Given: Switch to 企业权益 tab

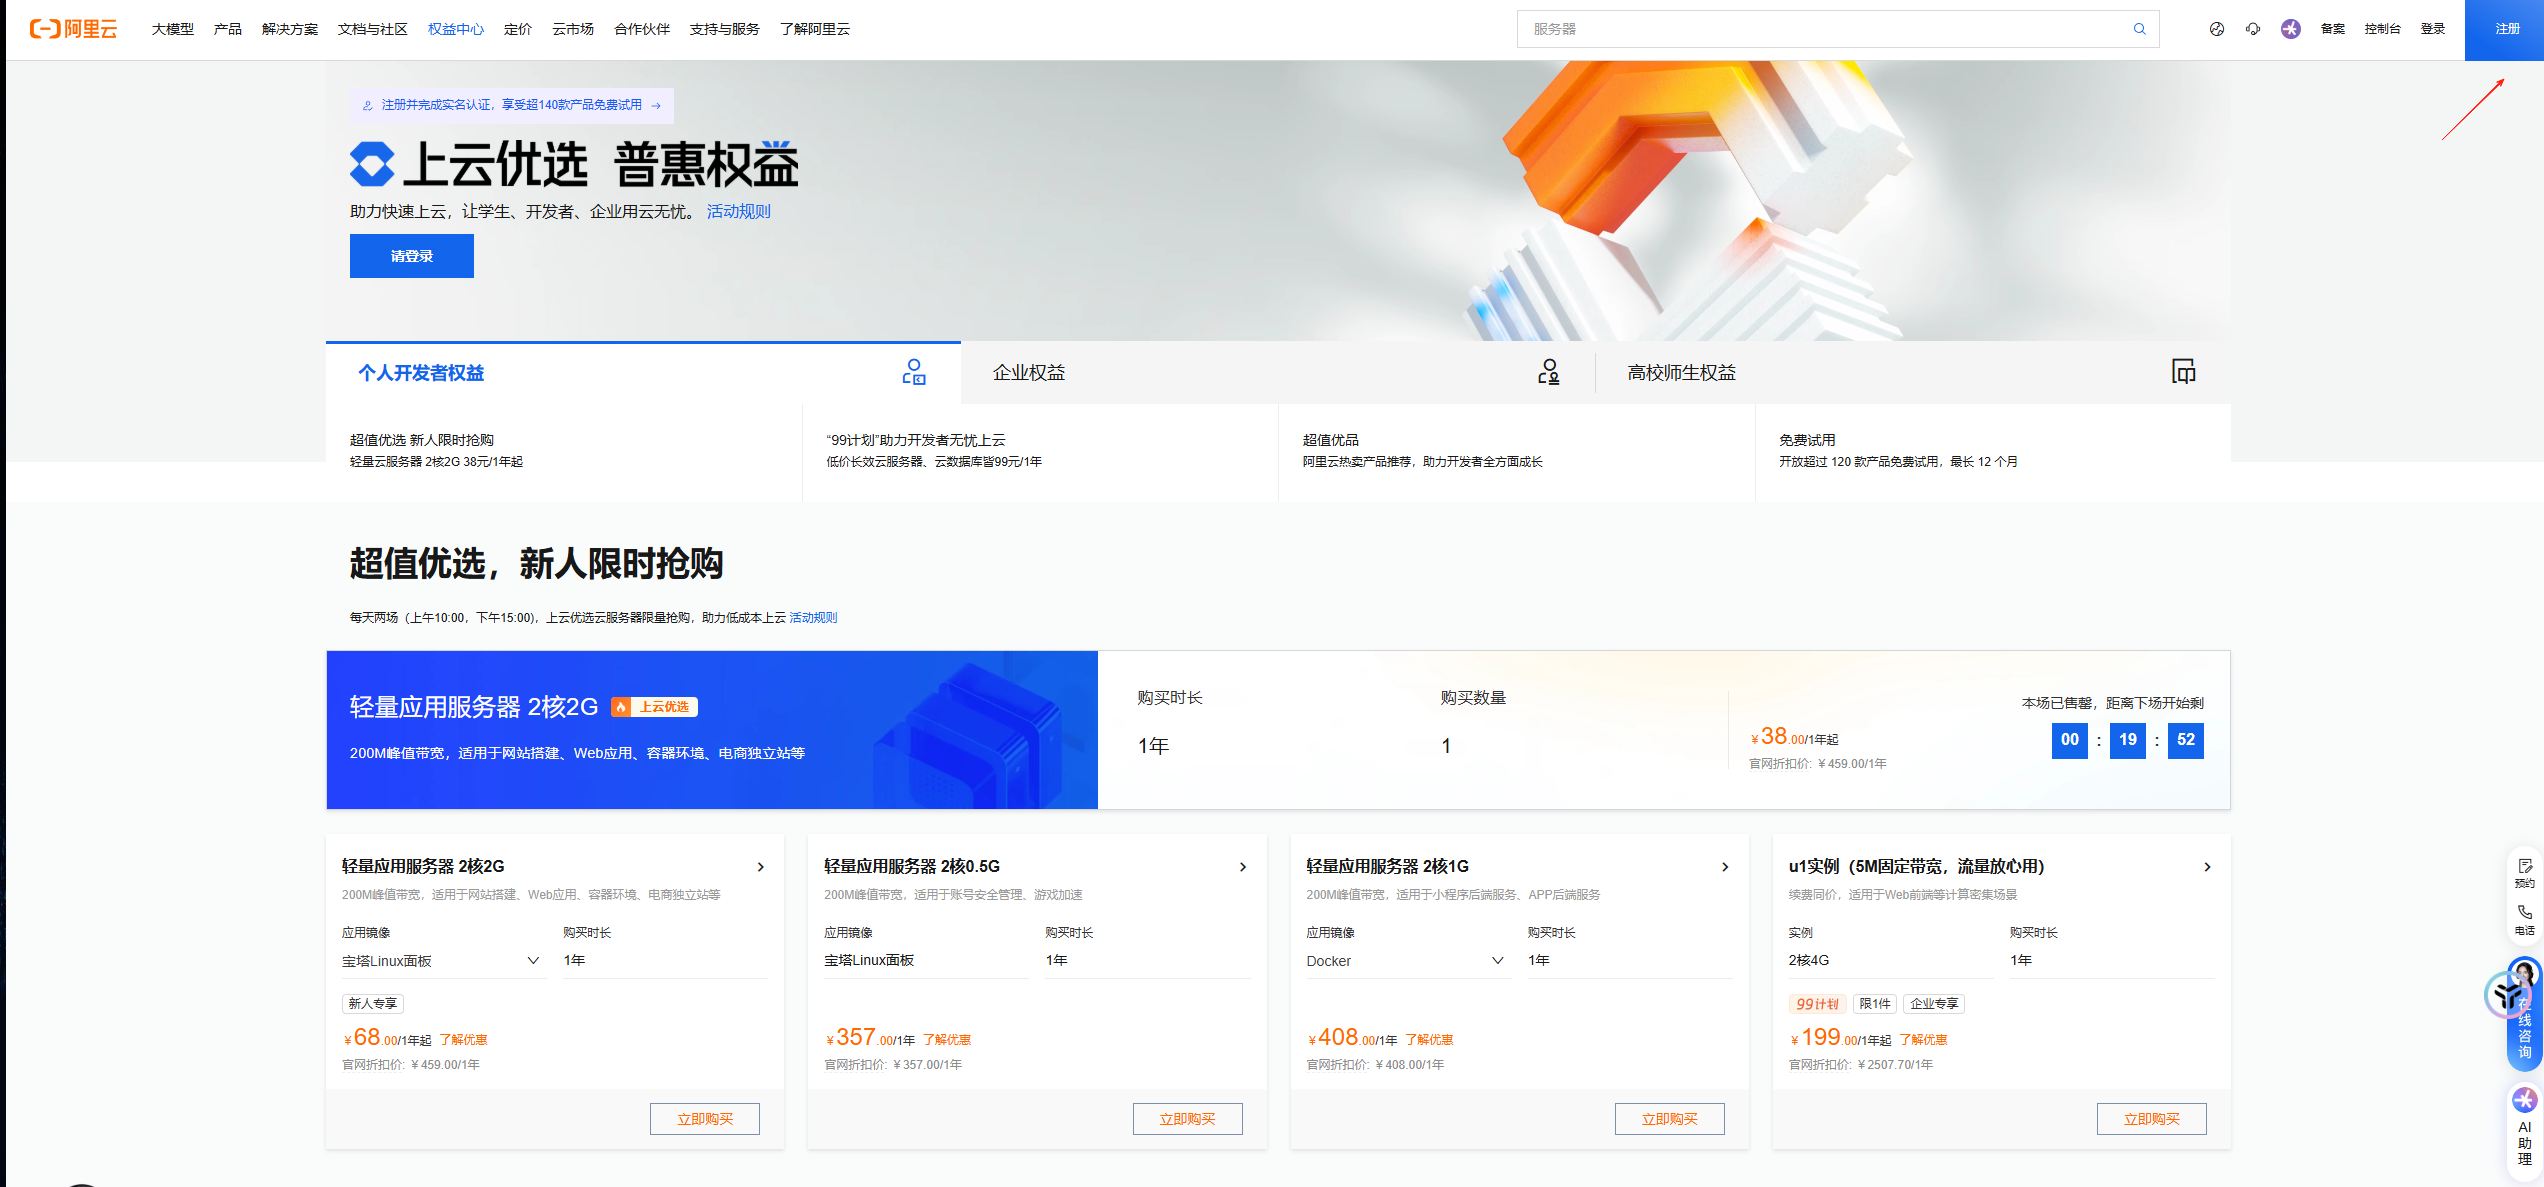Looking at the screenshot, I should point(1028,373).
